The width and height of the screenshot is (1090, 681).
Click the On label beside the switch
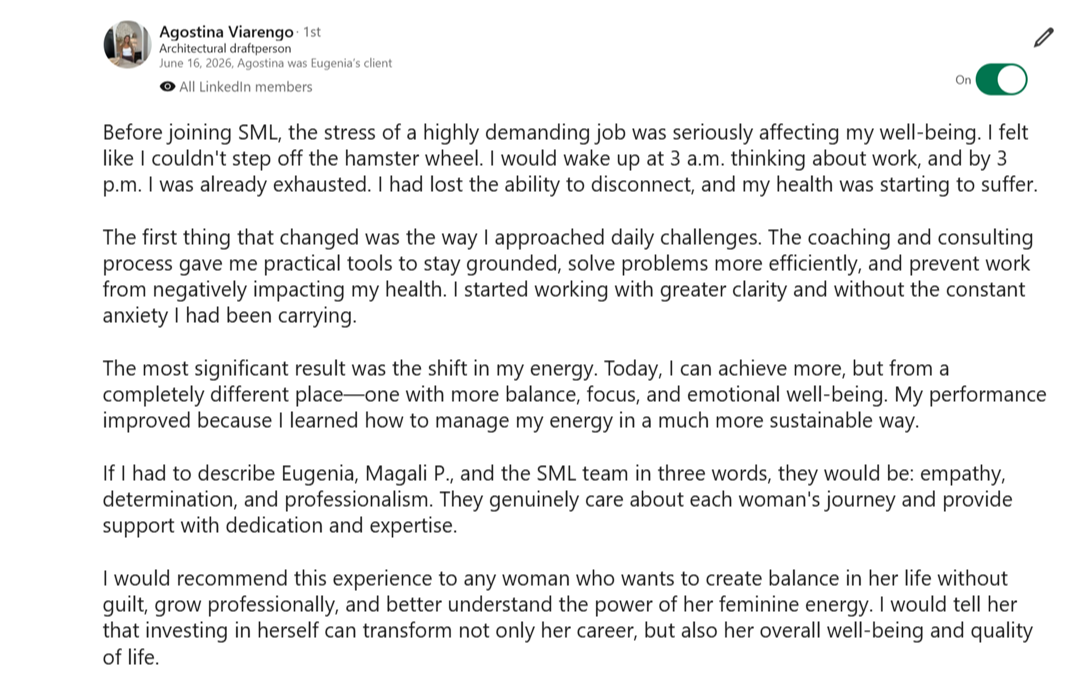pyautogui.click(x=963, y=80)
